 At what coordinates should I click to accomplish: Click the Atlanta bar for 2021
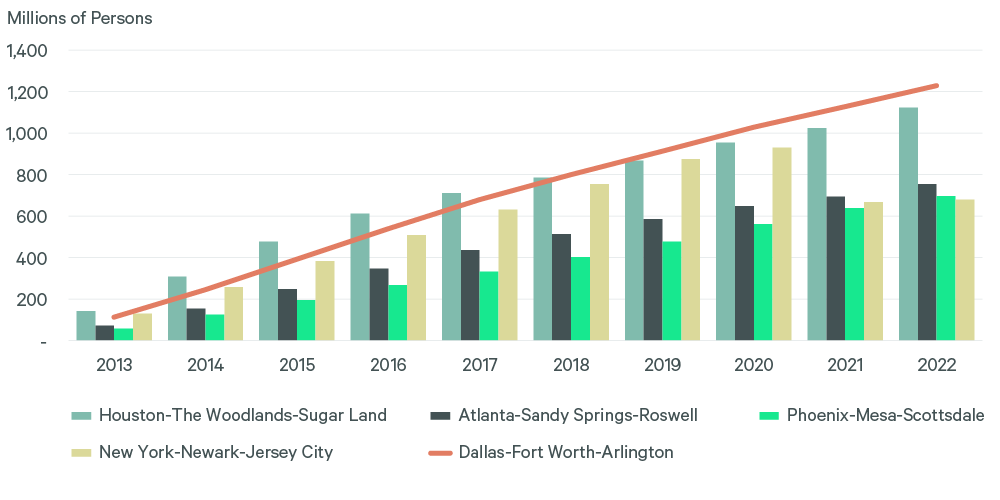coord(836,268)
